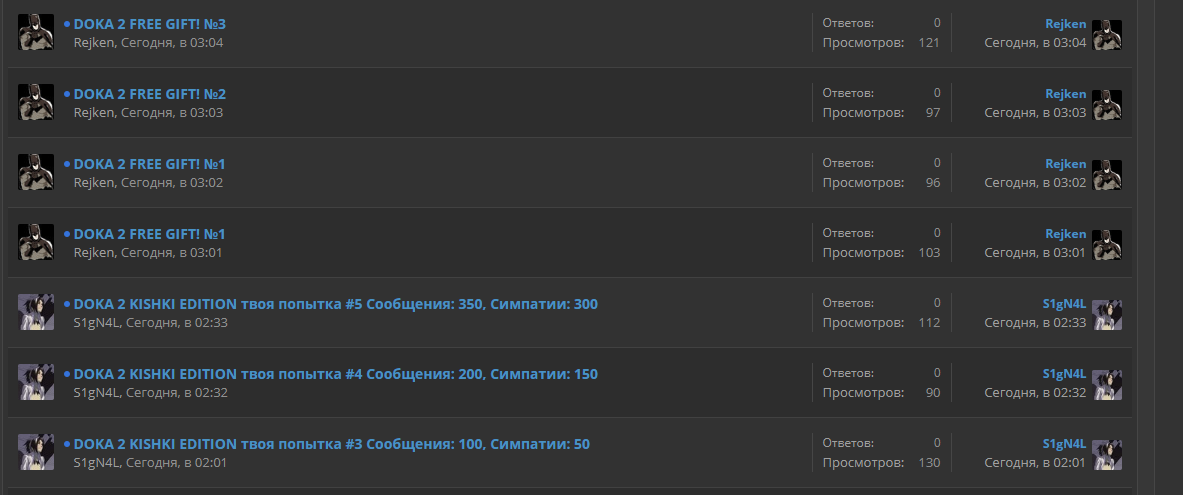Click S1gN4L's small avatar beside 02:01 last post
This screenshot has height=495, width=1183.
tap(1107, 455)
